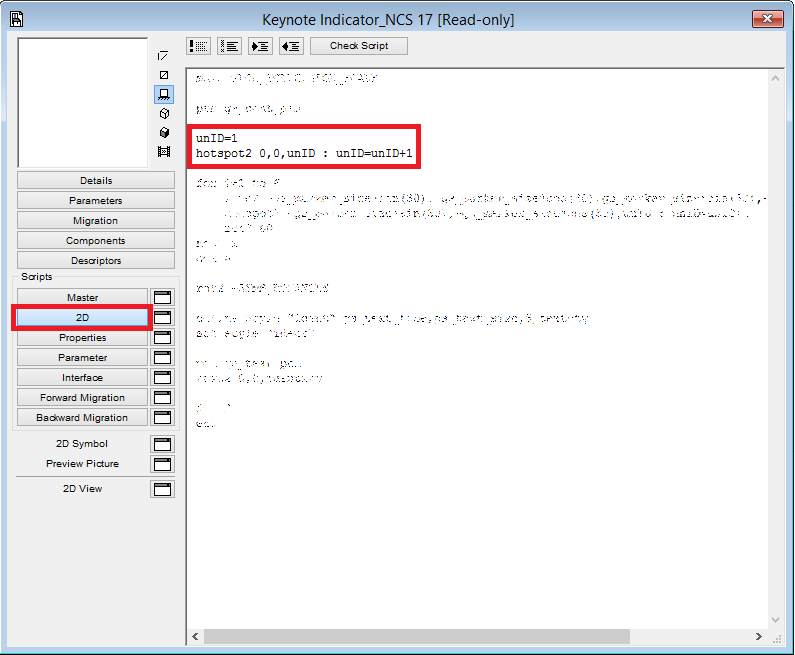Switch to the Master script
The image size is (795, 655).
(x=83, y=298)
